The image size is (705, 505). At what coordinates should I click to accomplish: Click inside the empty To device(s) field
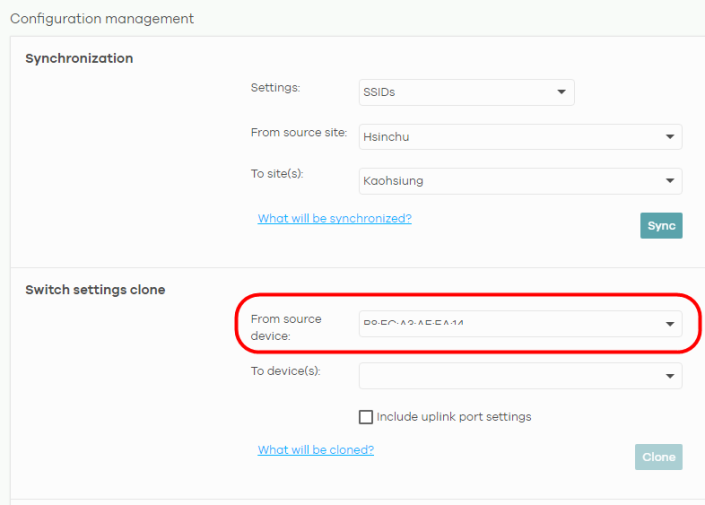pyautogui.click(x=510, y=376)
